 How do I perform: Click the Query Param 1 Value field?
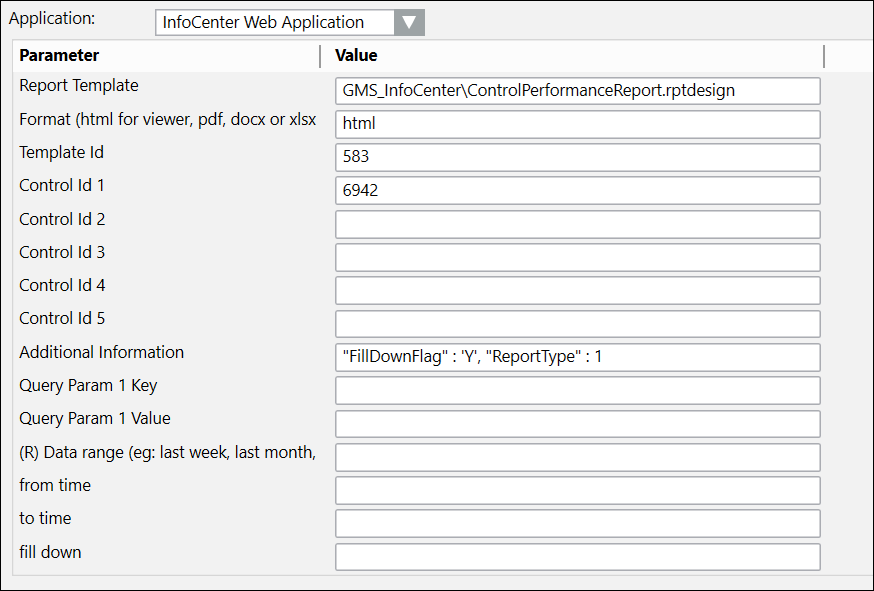coord(577,423)
